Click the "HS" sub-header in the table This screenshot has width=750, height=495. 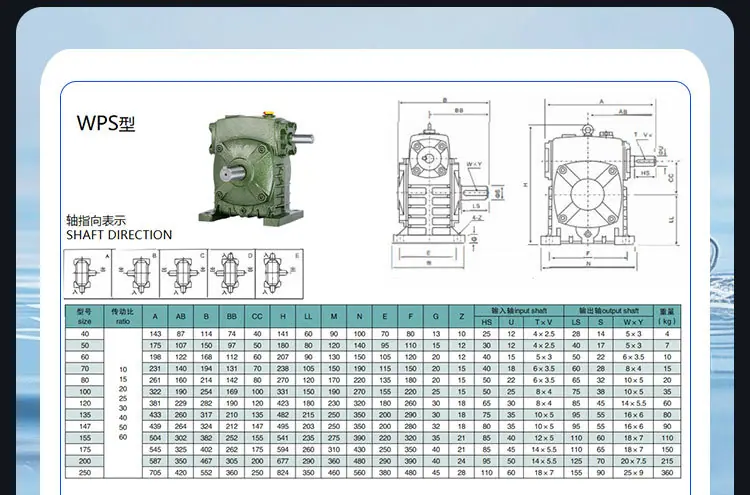click(486, 322)
